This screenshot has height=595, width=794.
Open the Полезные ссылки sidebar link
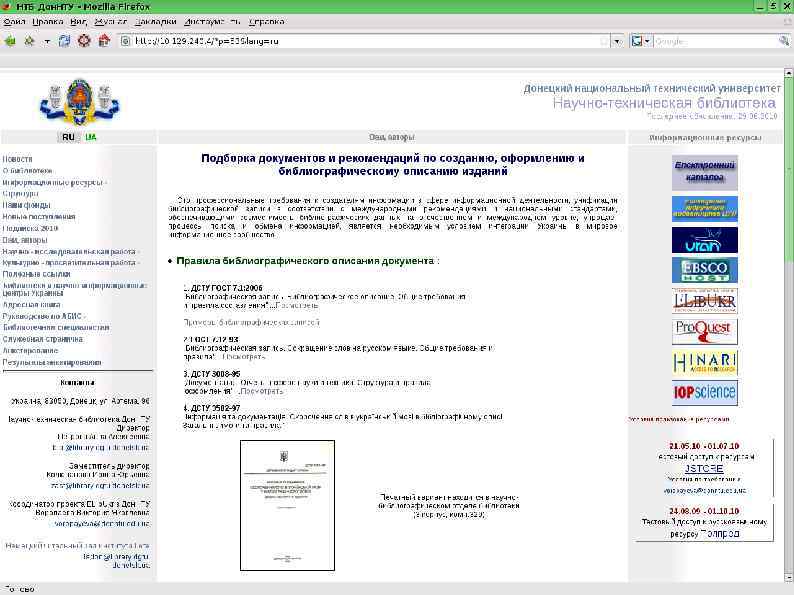(x=36, y=274)
